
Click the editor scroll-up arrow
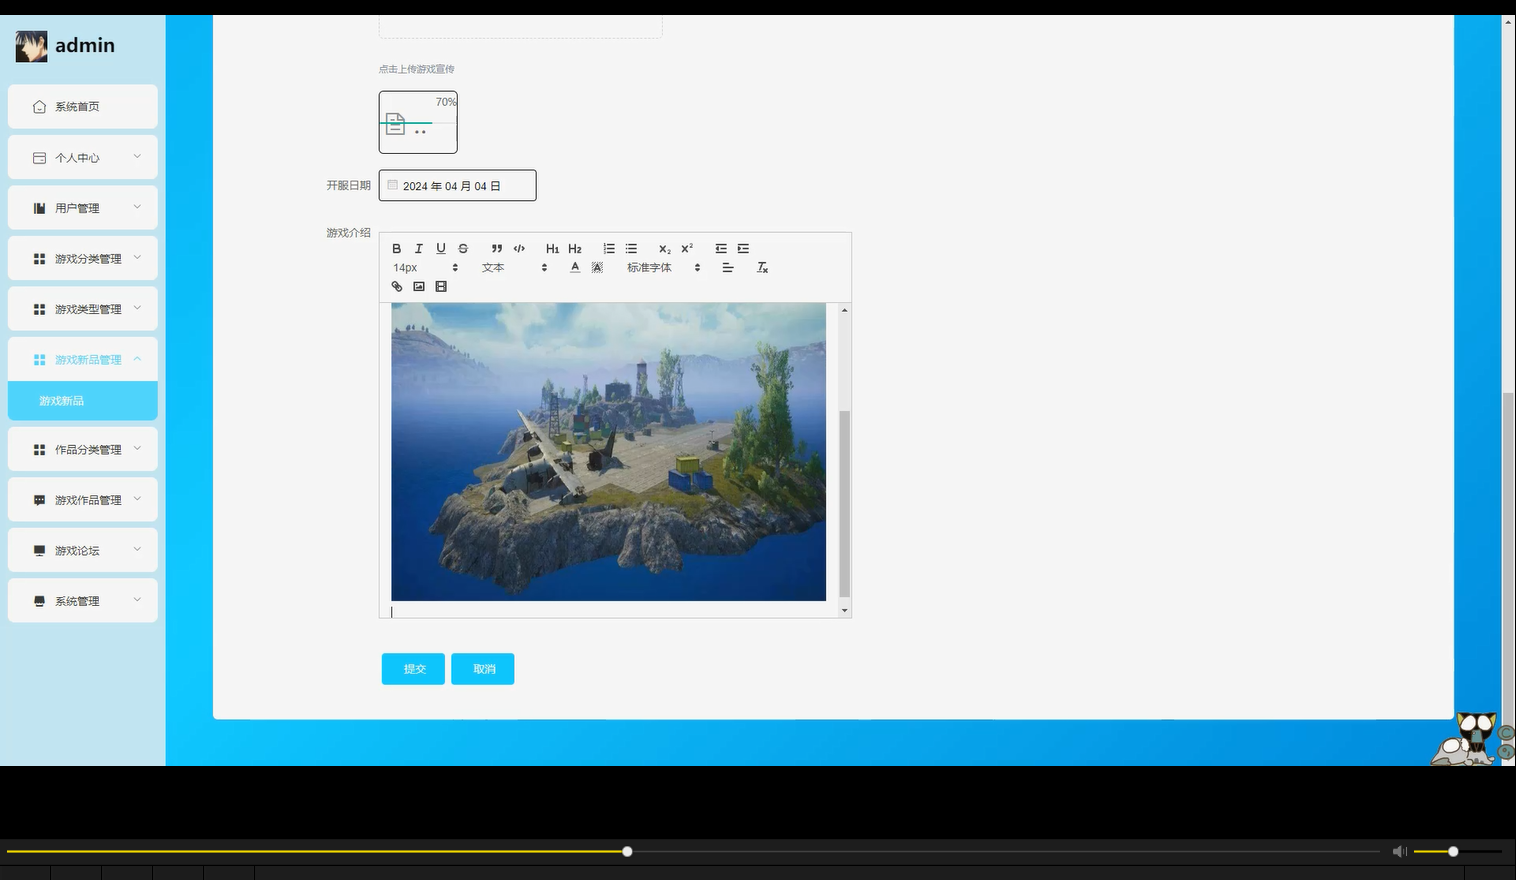click(845, 310)
